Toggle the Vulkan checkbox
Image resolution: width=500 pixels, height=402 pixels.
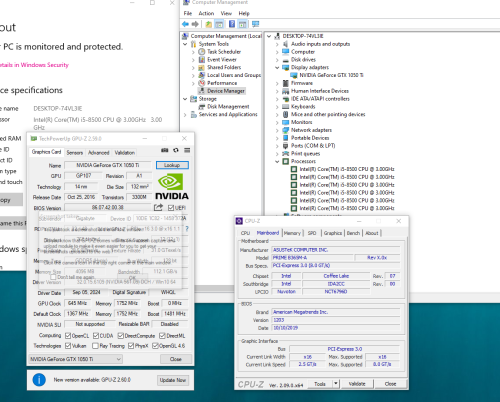coord(68,346)
